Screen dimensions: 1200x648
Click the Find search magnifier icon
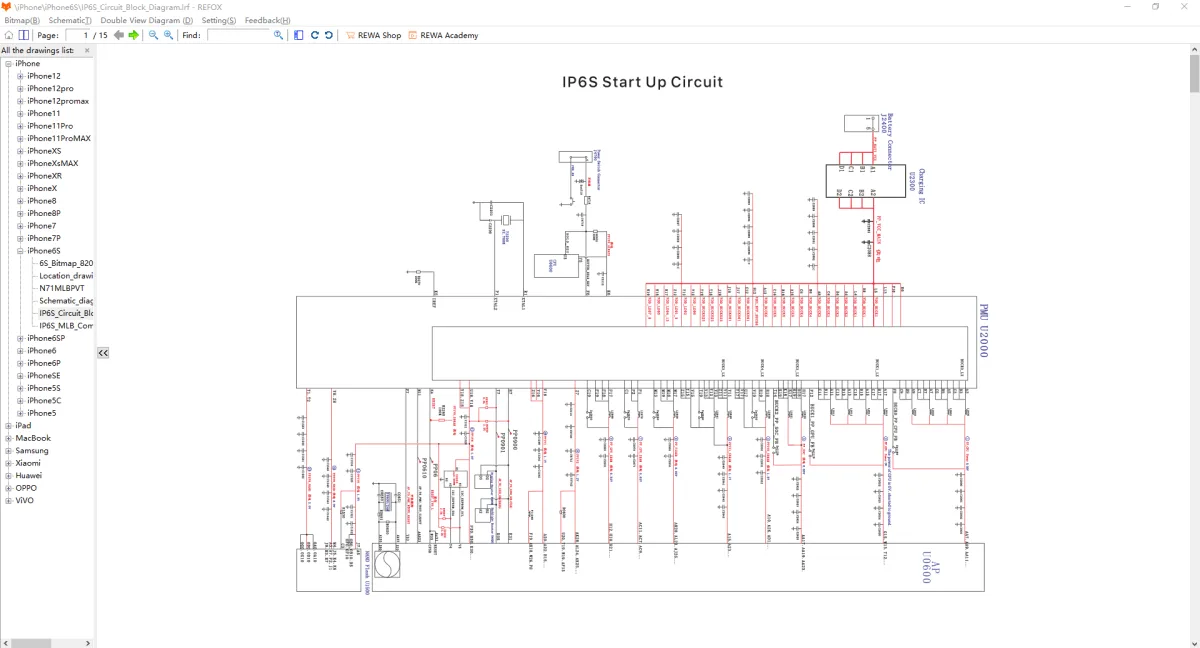279,35
